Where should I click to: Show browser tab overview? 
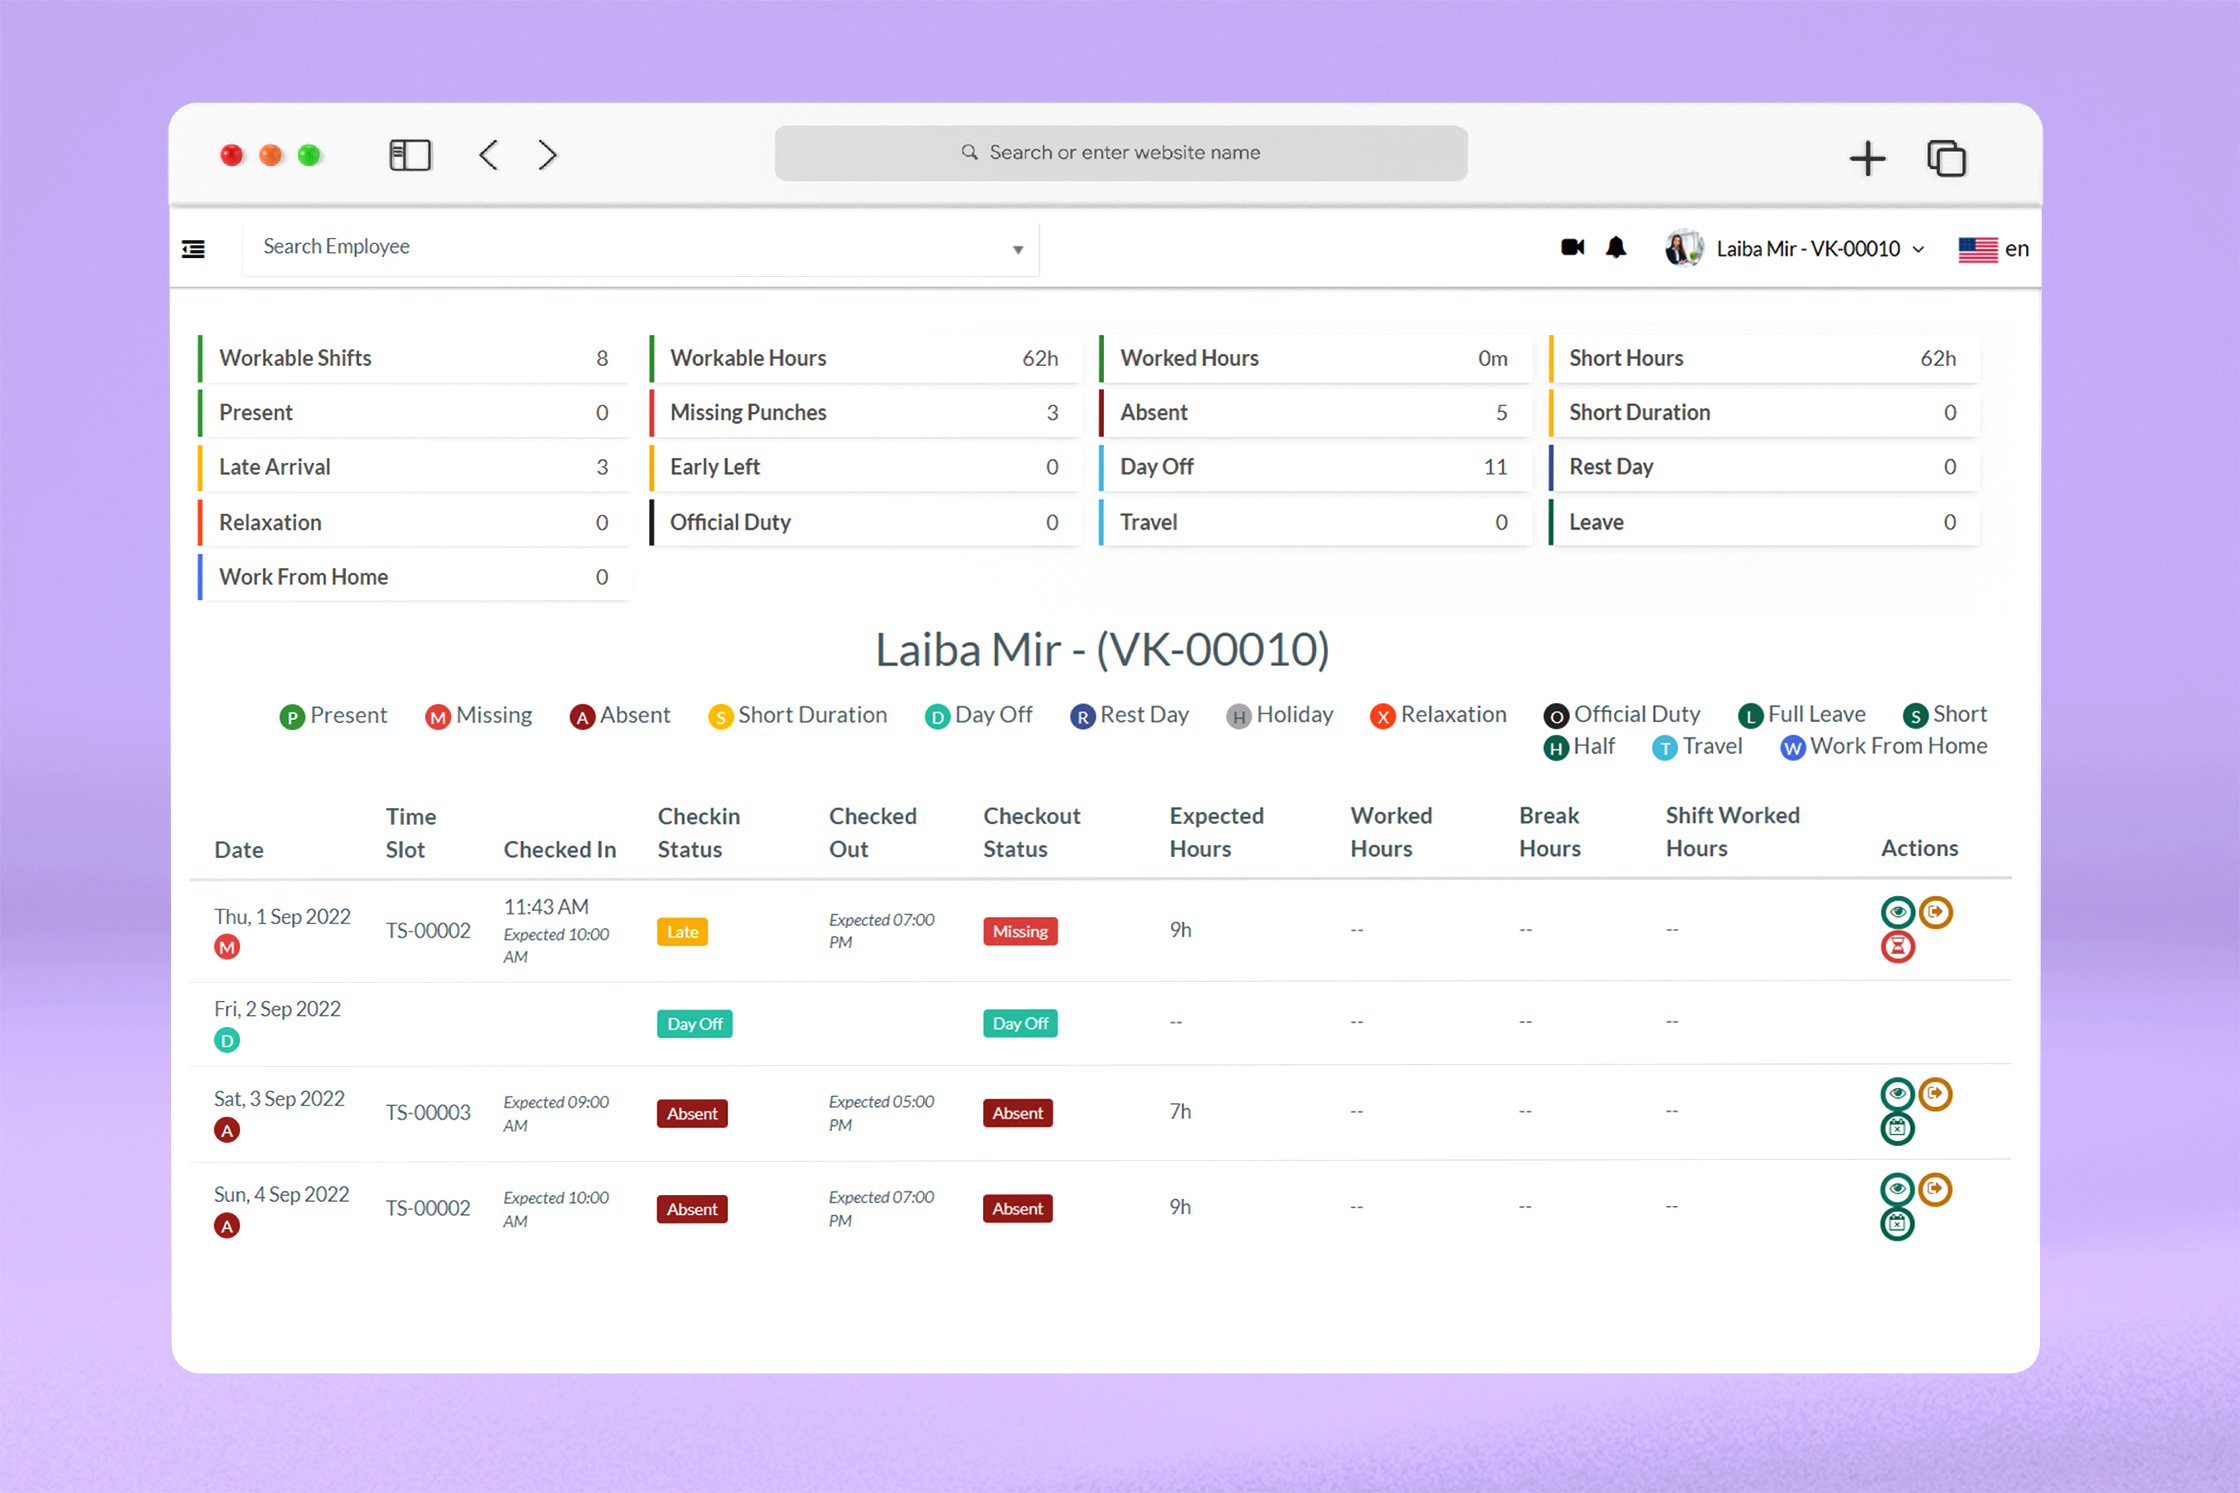1946,158
